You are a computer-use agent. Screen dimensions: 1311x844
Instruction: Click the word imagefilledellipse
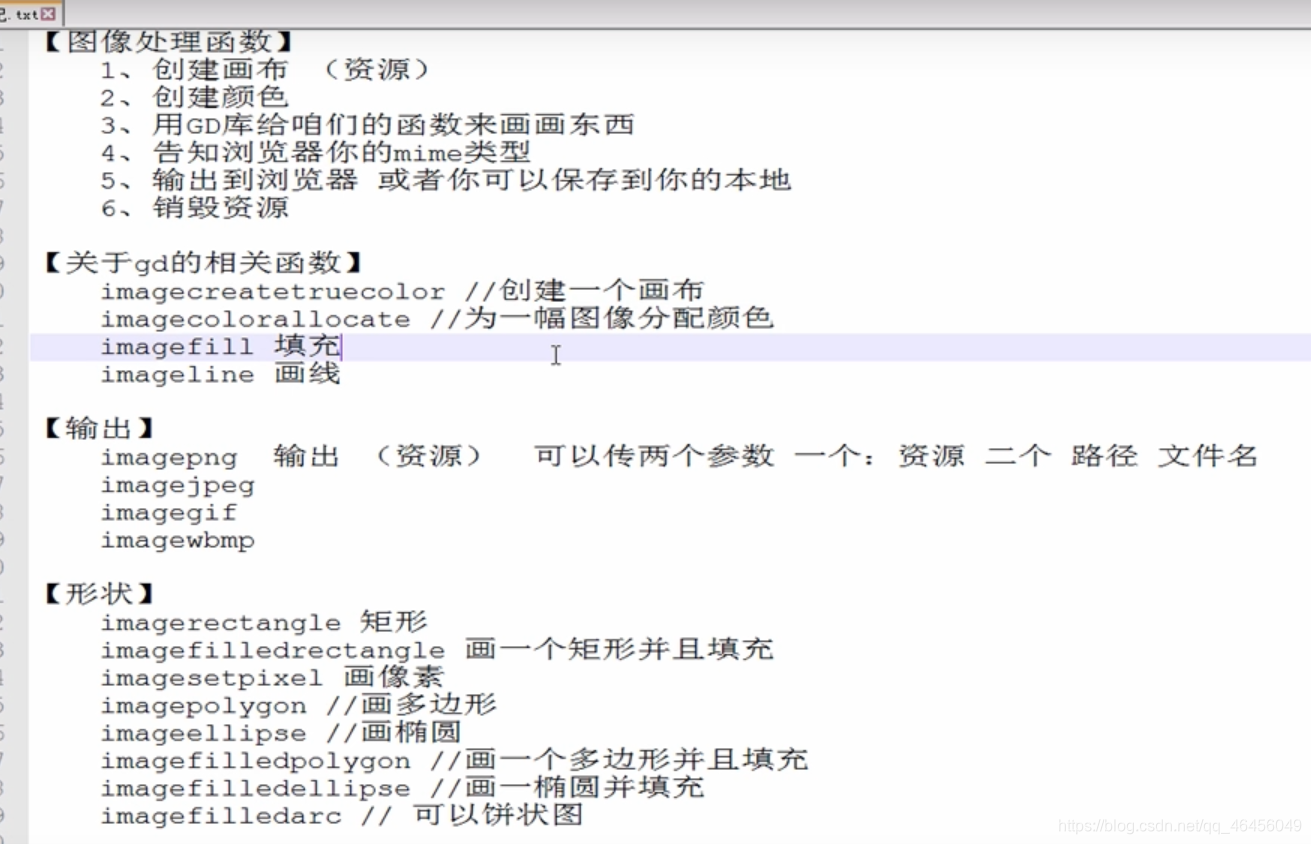(255, 789)
